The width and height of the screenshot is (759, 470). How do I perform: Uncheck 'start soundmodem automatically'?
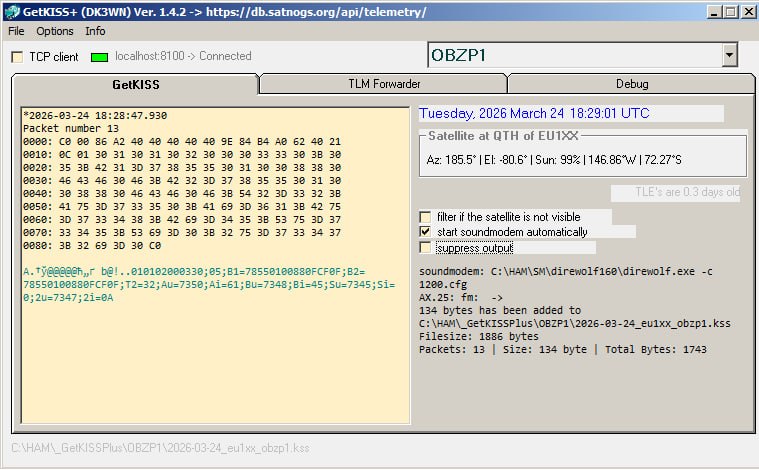tap(426, 232)
